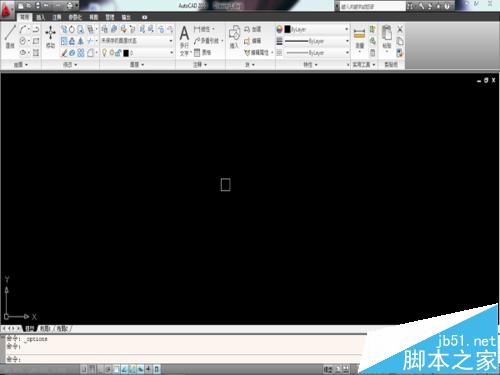Toggle Quick Properties in status bar

click(156, 369)
